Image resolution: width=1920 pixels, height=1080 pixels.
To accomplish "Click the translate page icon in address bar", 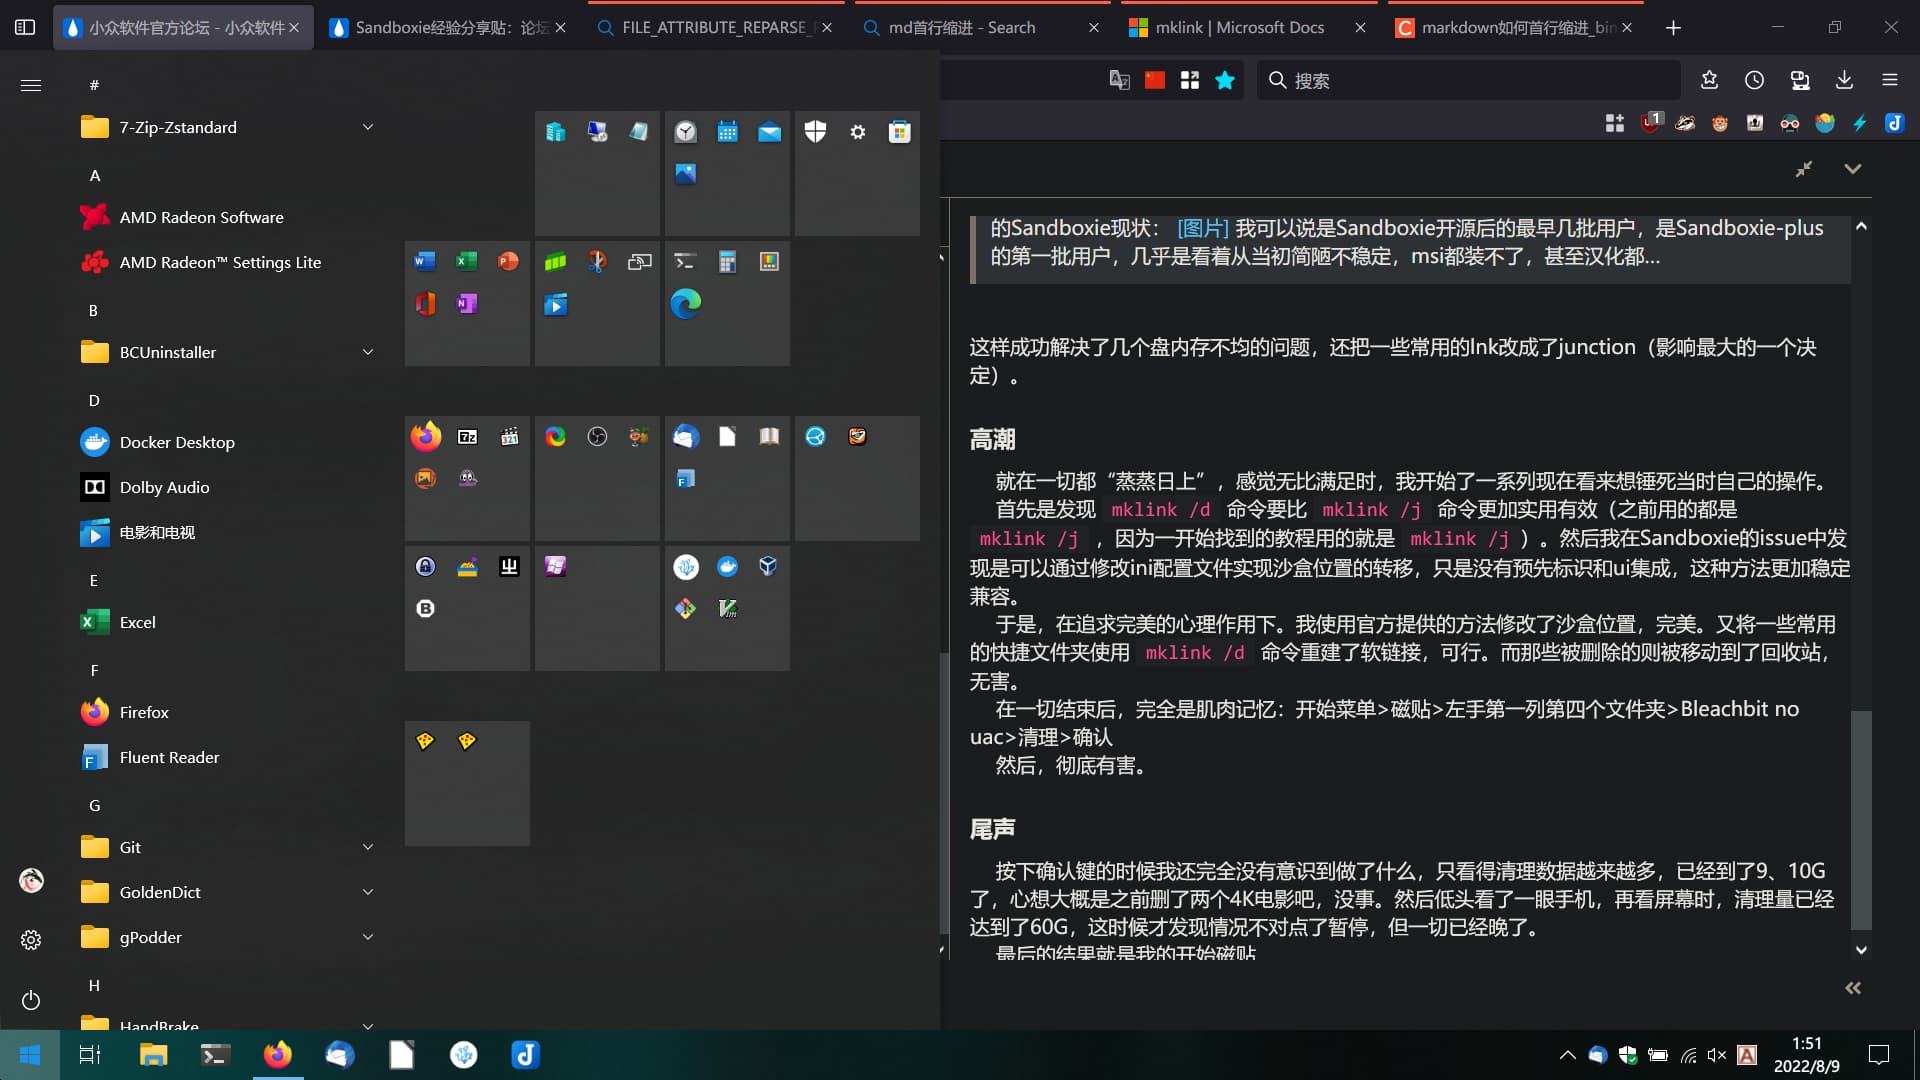I will [1119, 80].
